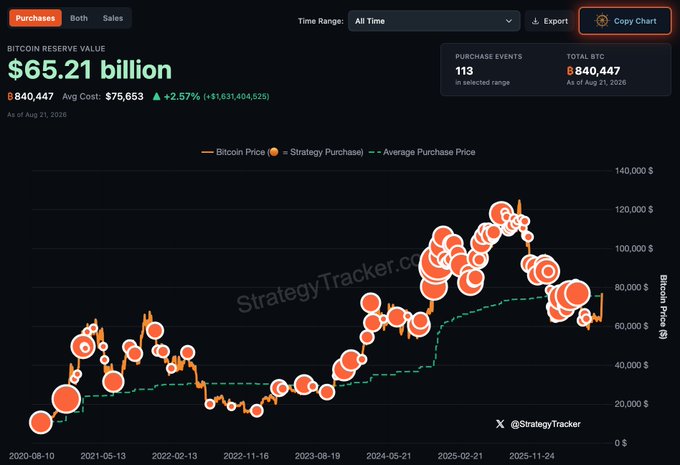Click the green dashed legend line swatch
Viewport: 680px width, 465px height.
tap(375, 152)
